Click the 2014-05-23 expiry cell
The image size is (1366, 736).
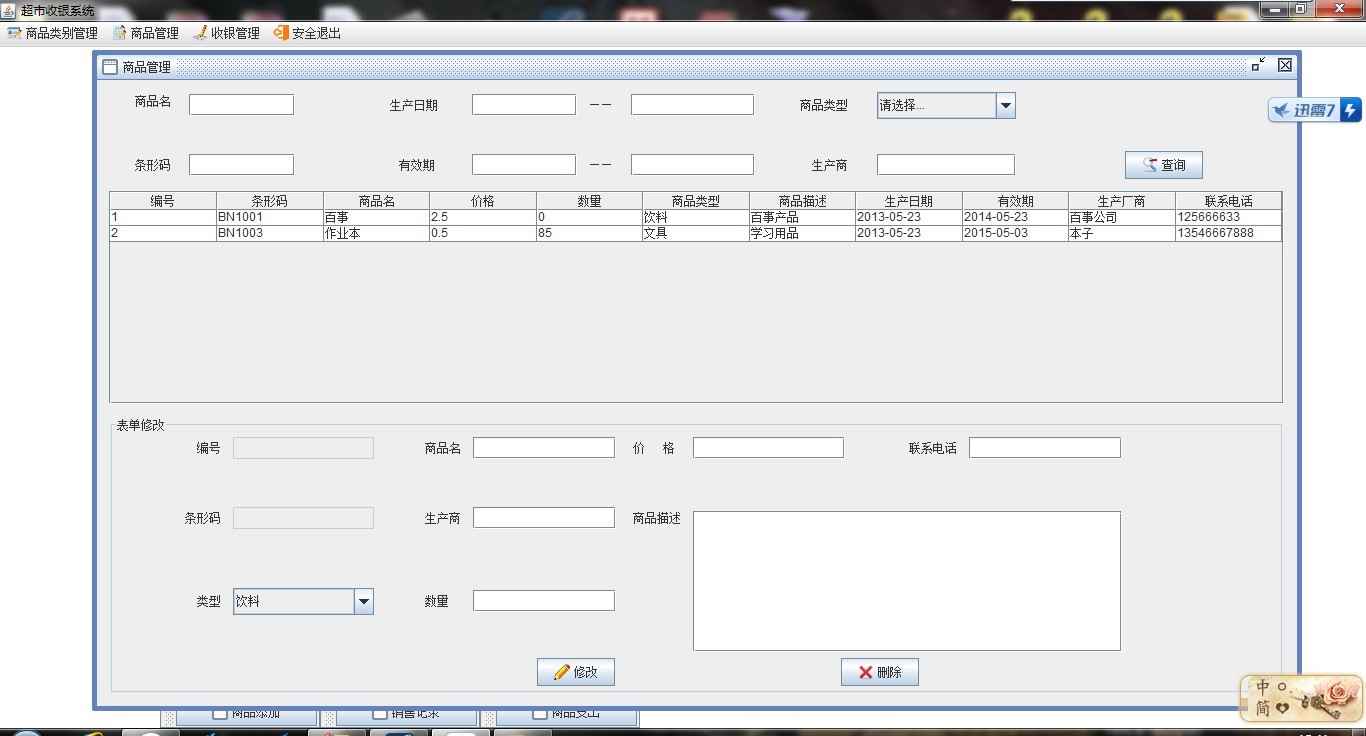coord(1015,217)
